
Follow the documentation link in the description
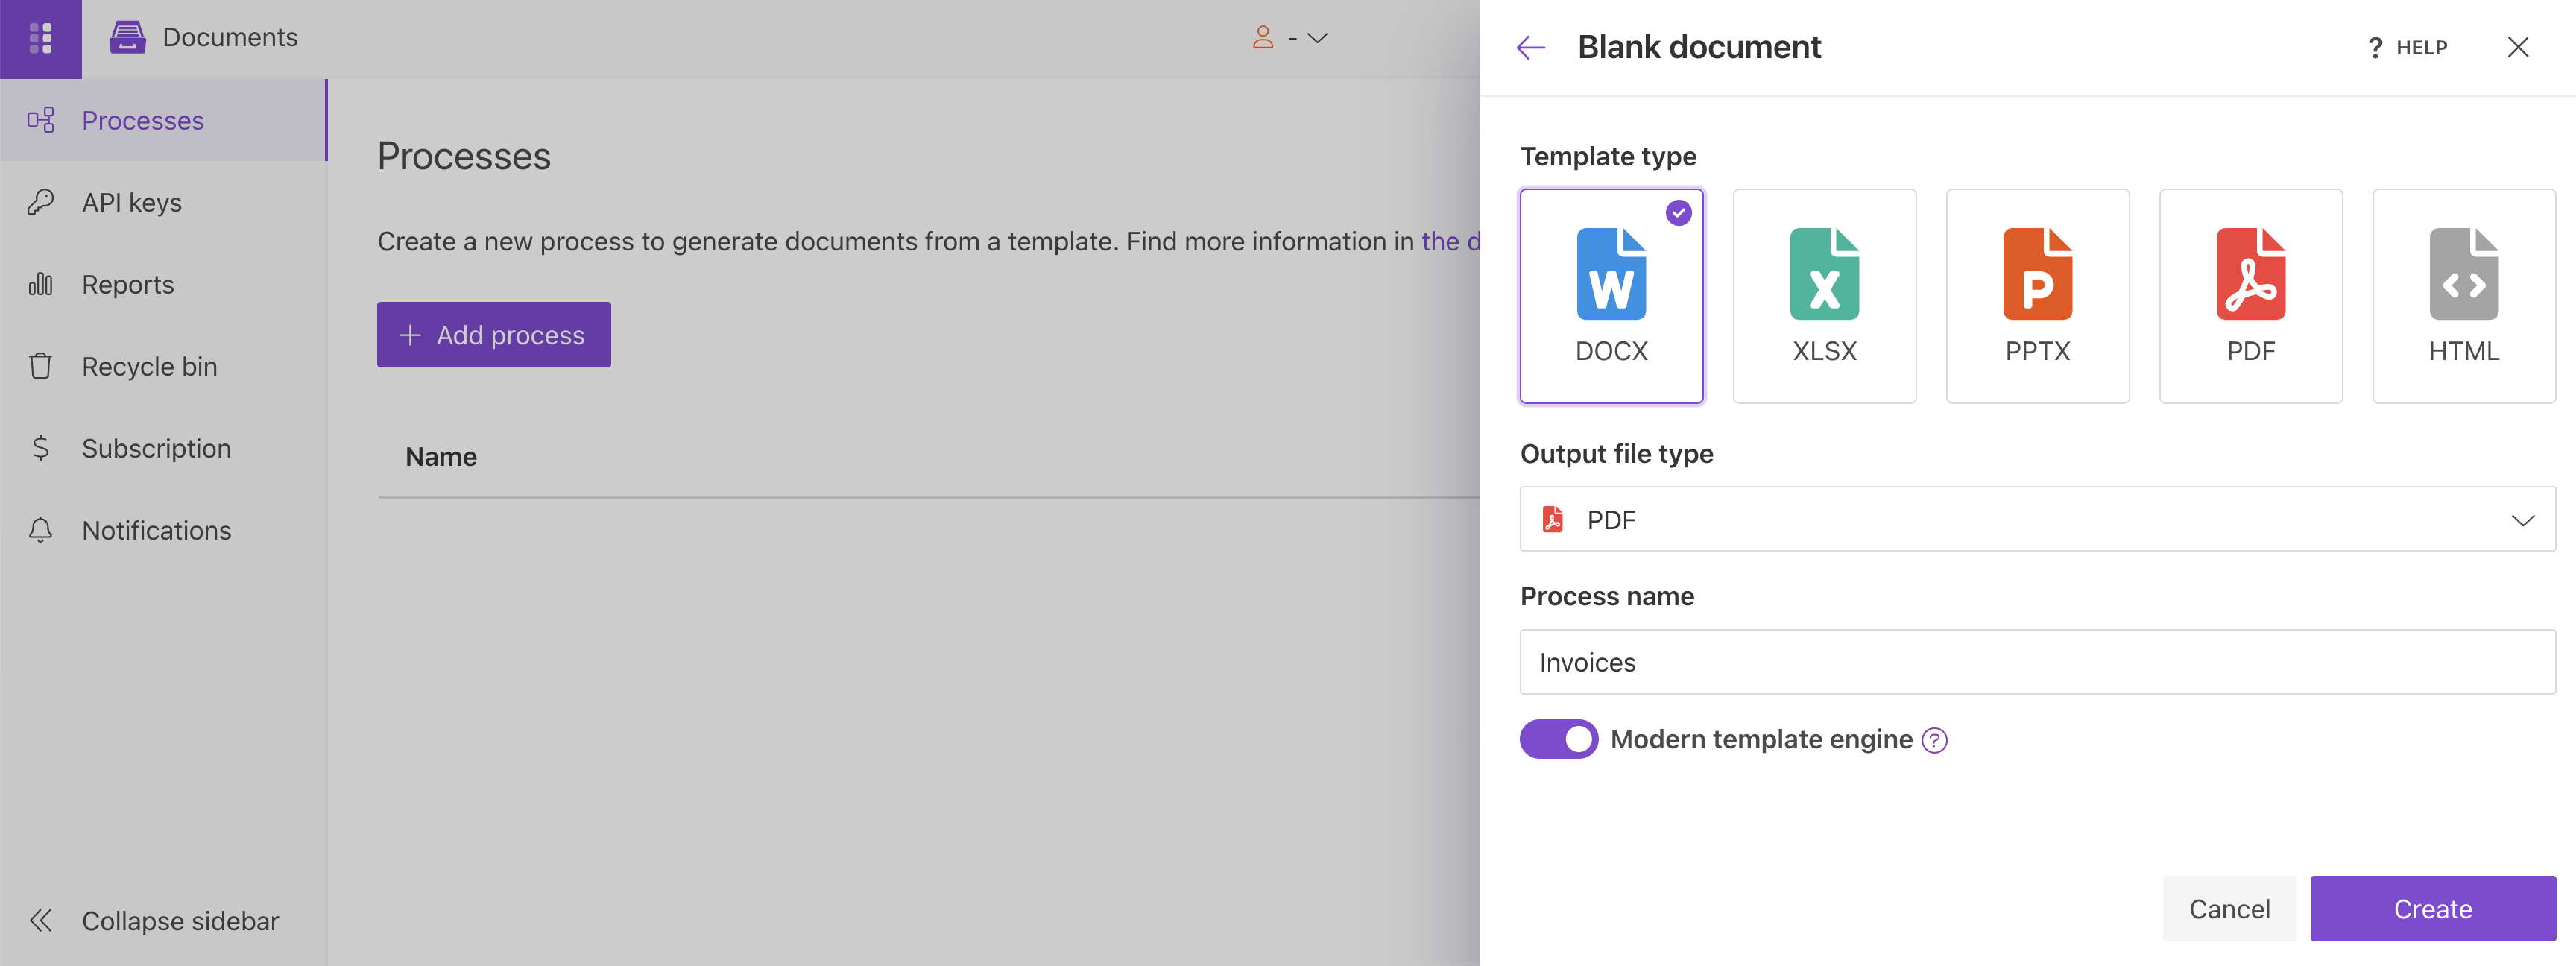point(1450,241)
